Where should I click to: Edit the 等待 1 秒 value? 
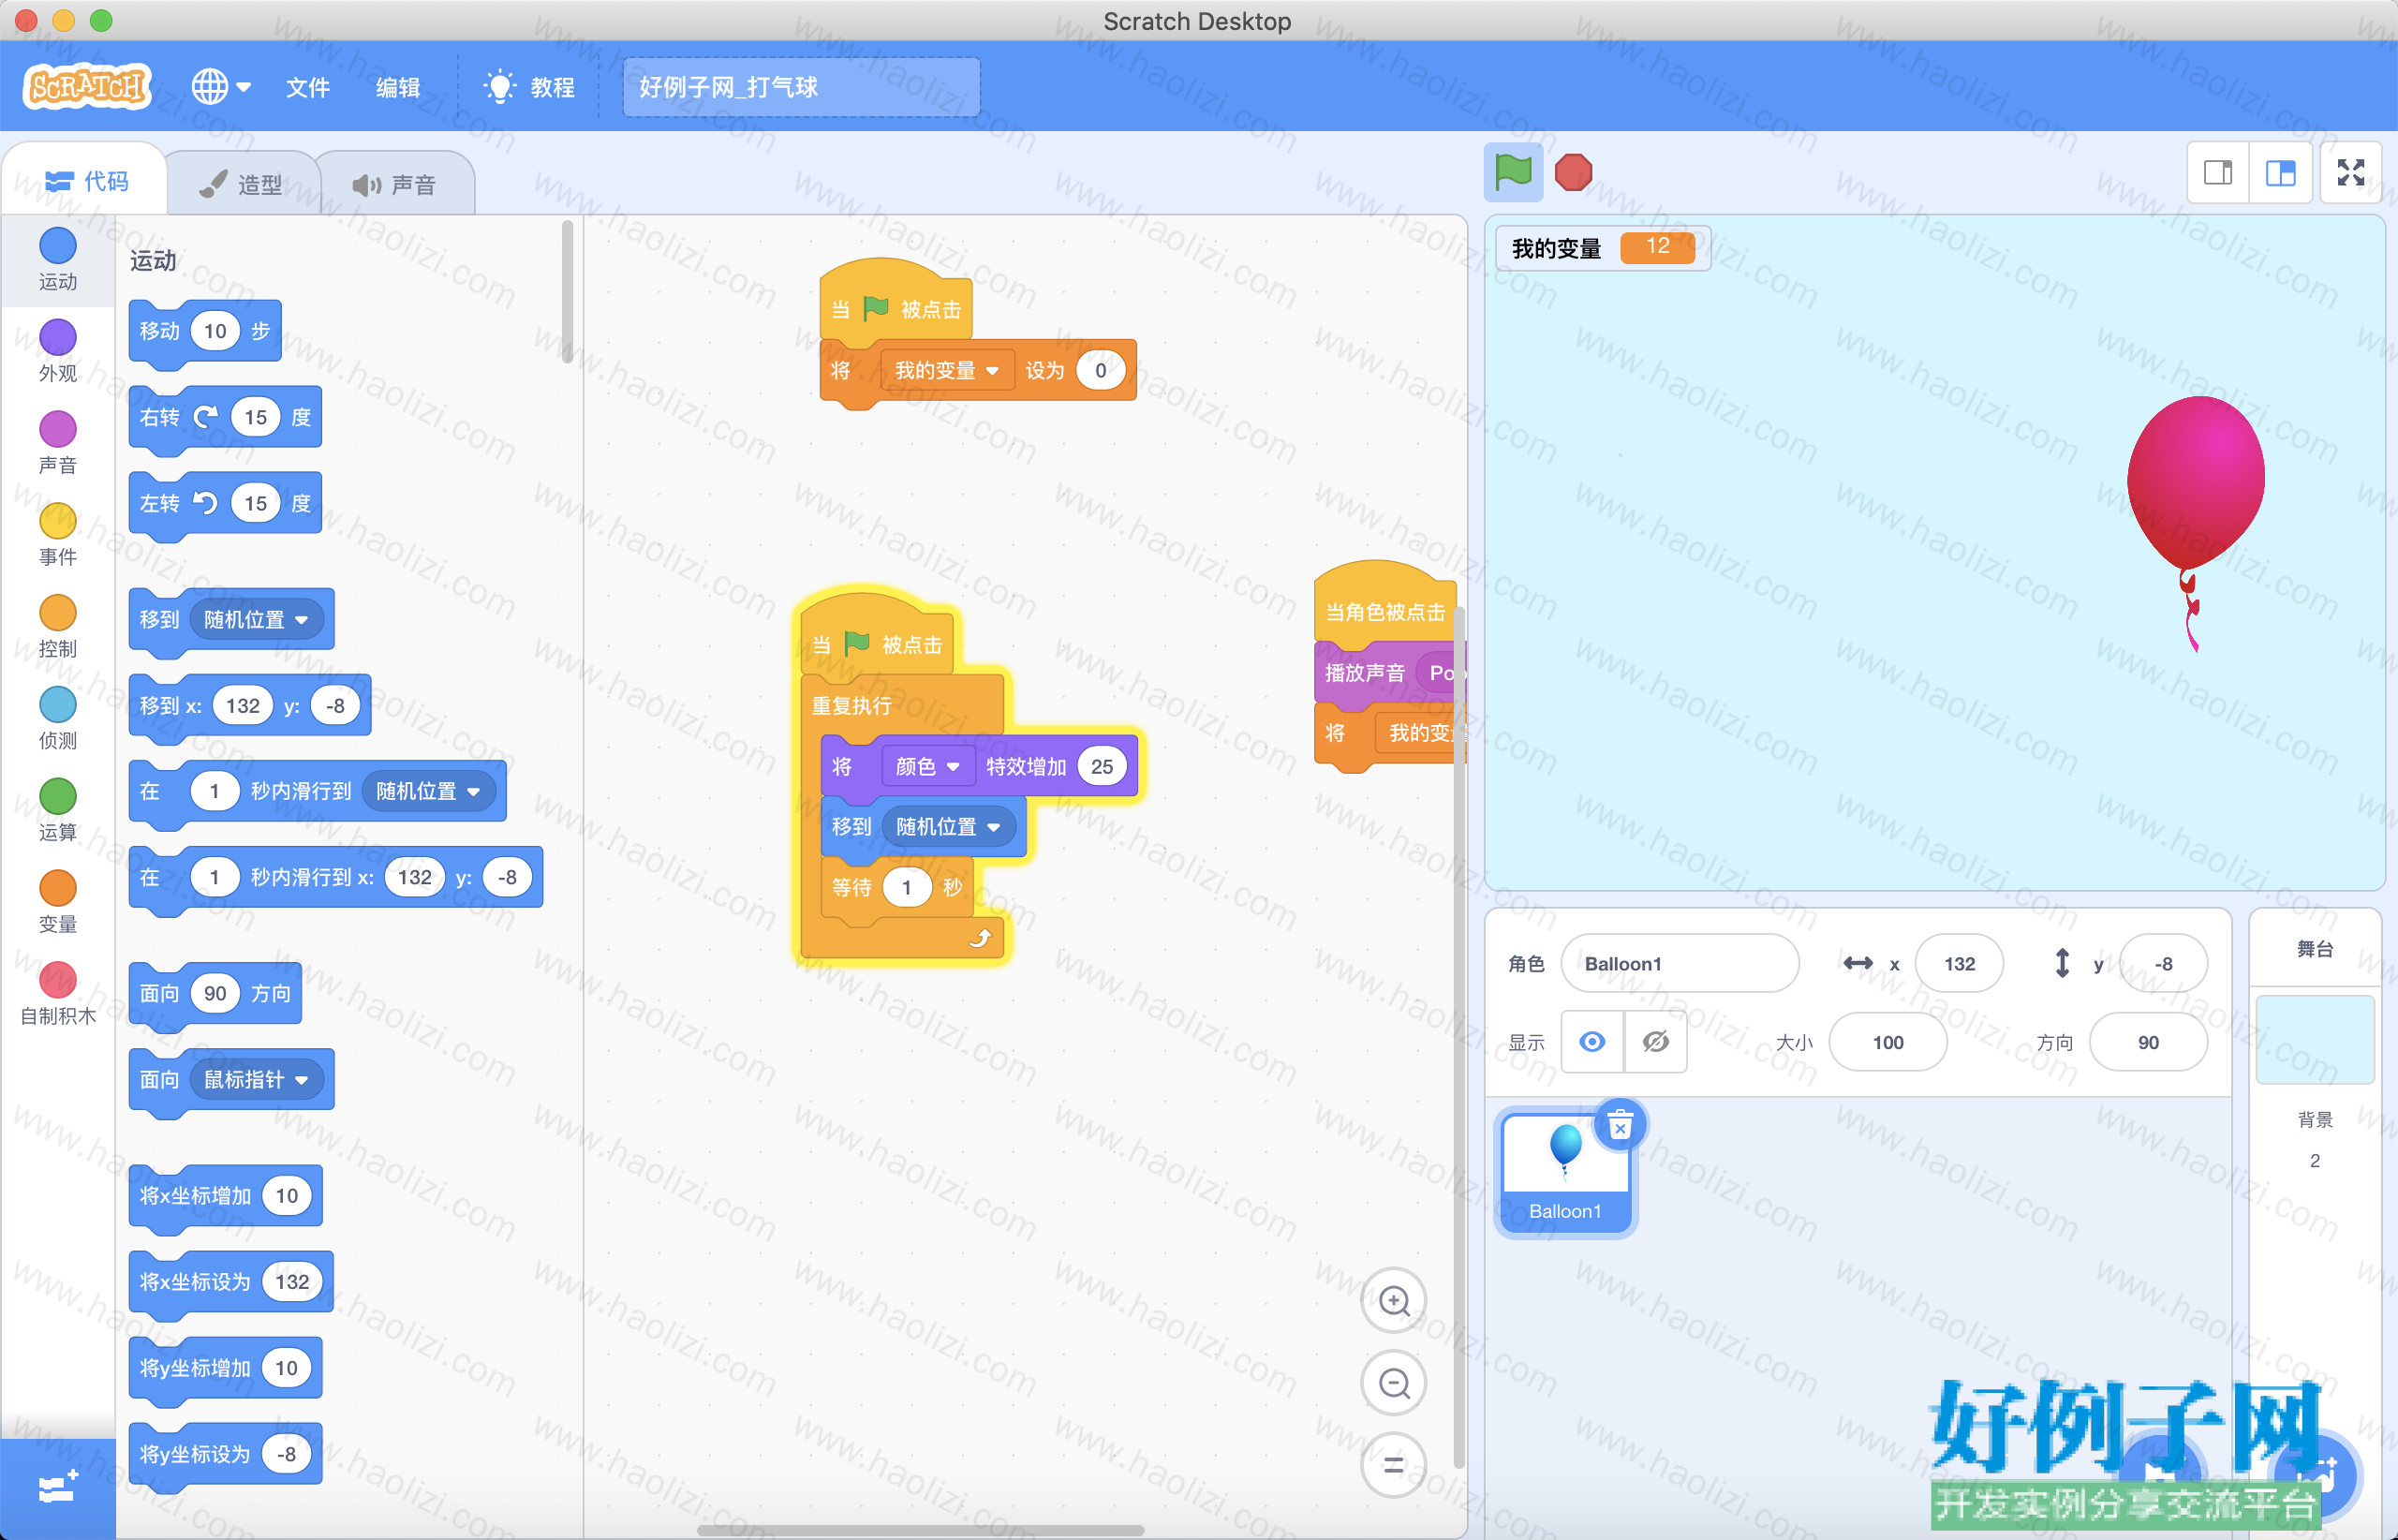tap(906, 887)
